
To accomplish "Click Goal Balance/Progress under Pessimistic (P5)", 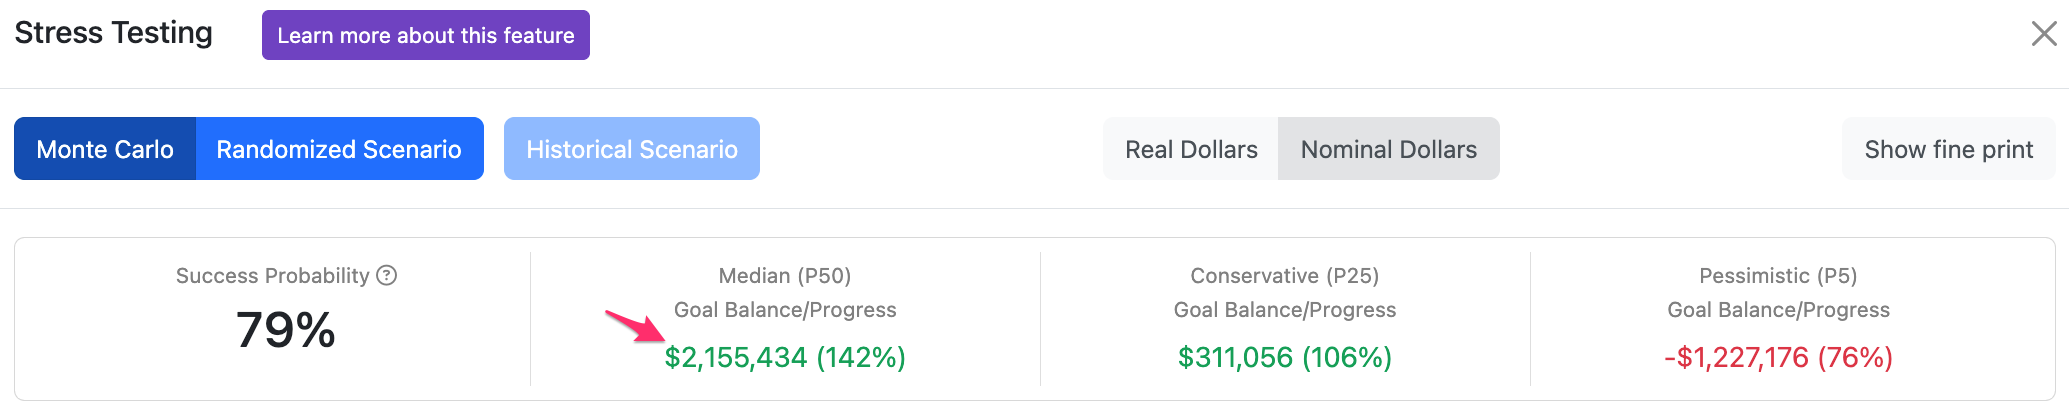I will (x=1778, y=310).
